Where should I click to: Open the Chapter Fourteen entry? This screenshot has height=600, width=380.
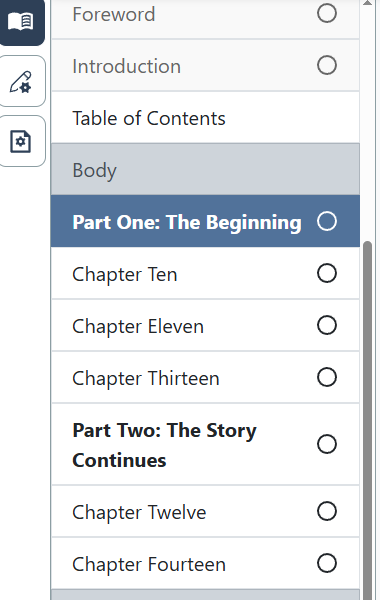pyautogui.click(x=205, y=564)
